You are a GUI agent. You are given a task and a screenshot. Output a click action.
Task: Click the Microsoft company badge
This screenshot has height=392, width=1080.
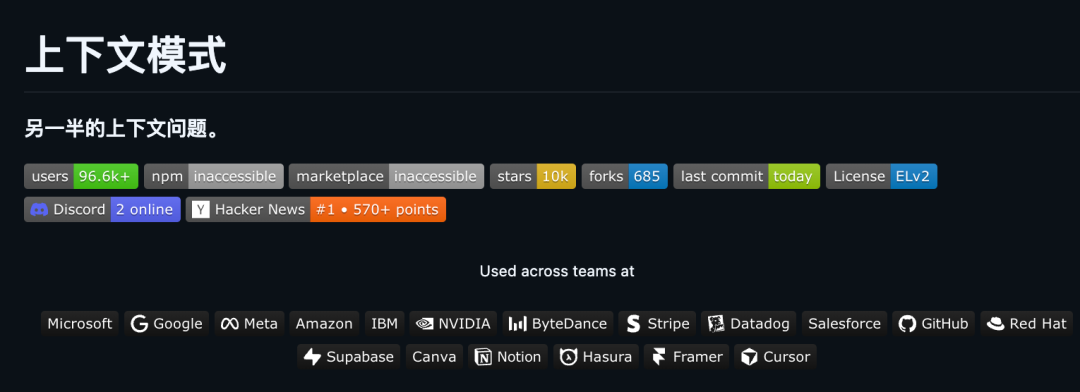(x=80, y=324)
